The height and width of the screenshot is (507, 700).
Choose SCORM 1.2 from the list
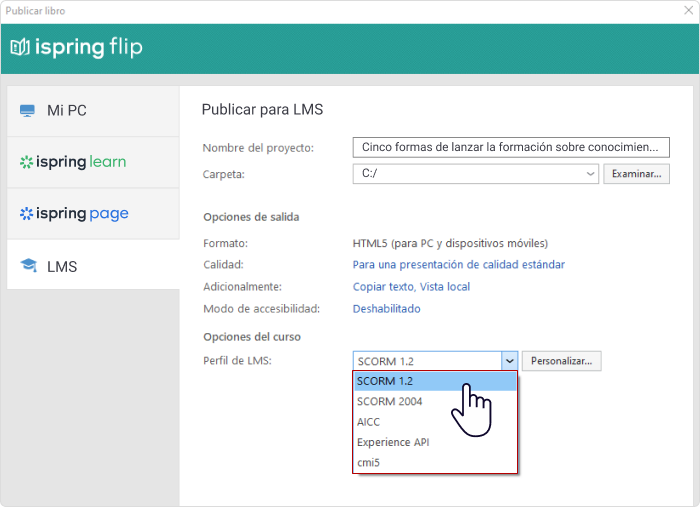(x=435, y=381)
